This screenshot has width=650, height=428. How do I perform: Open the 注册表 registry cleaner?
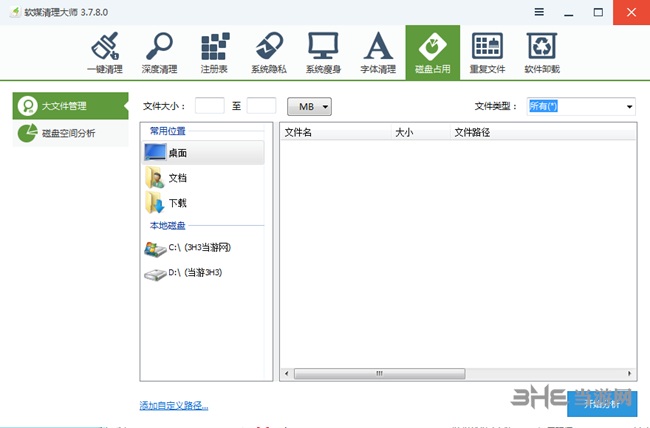coord(214,53)
